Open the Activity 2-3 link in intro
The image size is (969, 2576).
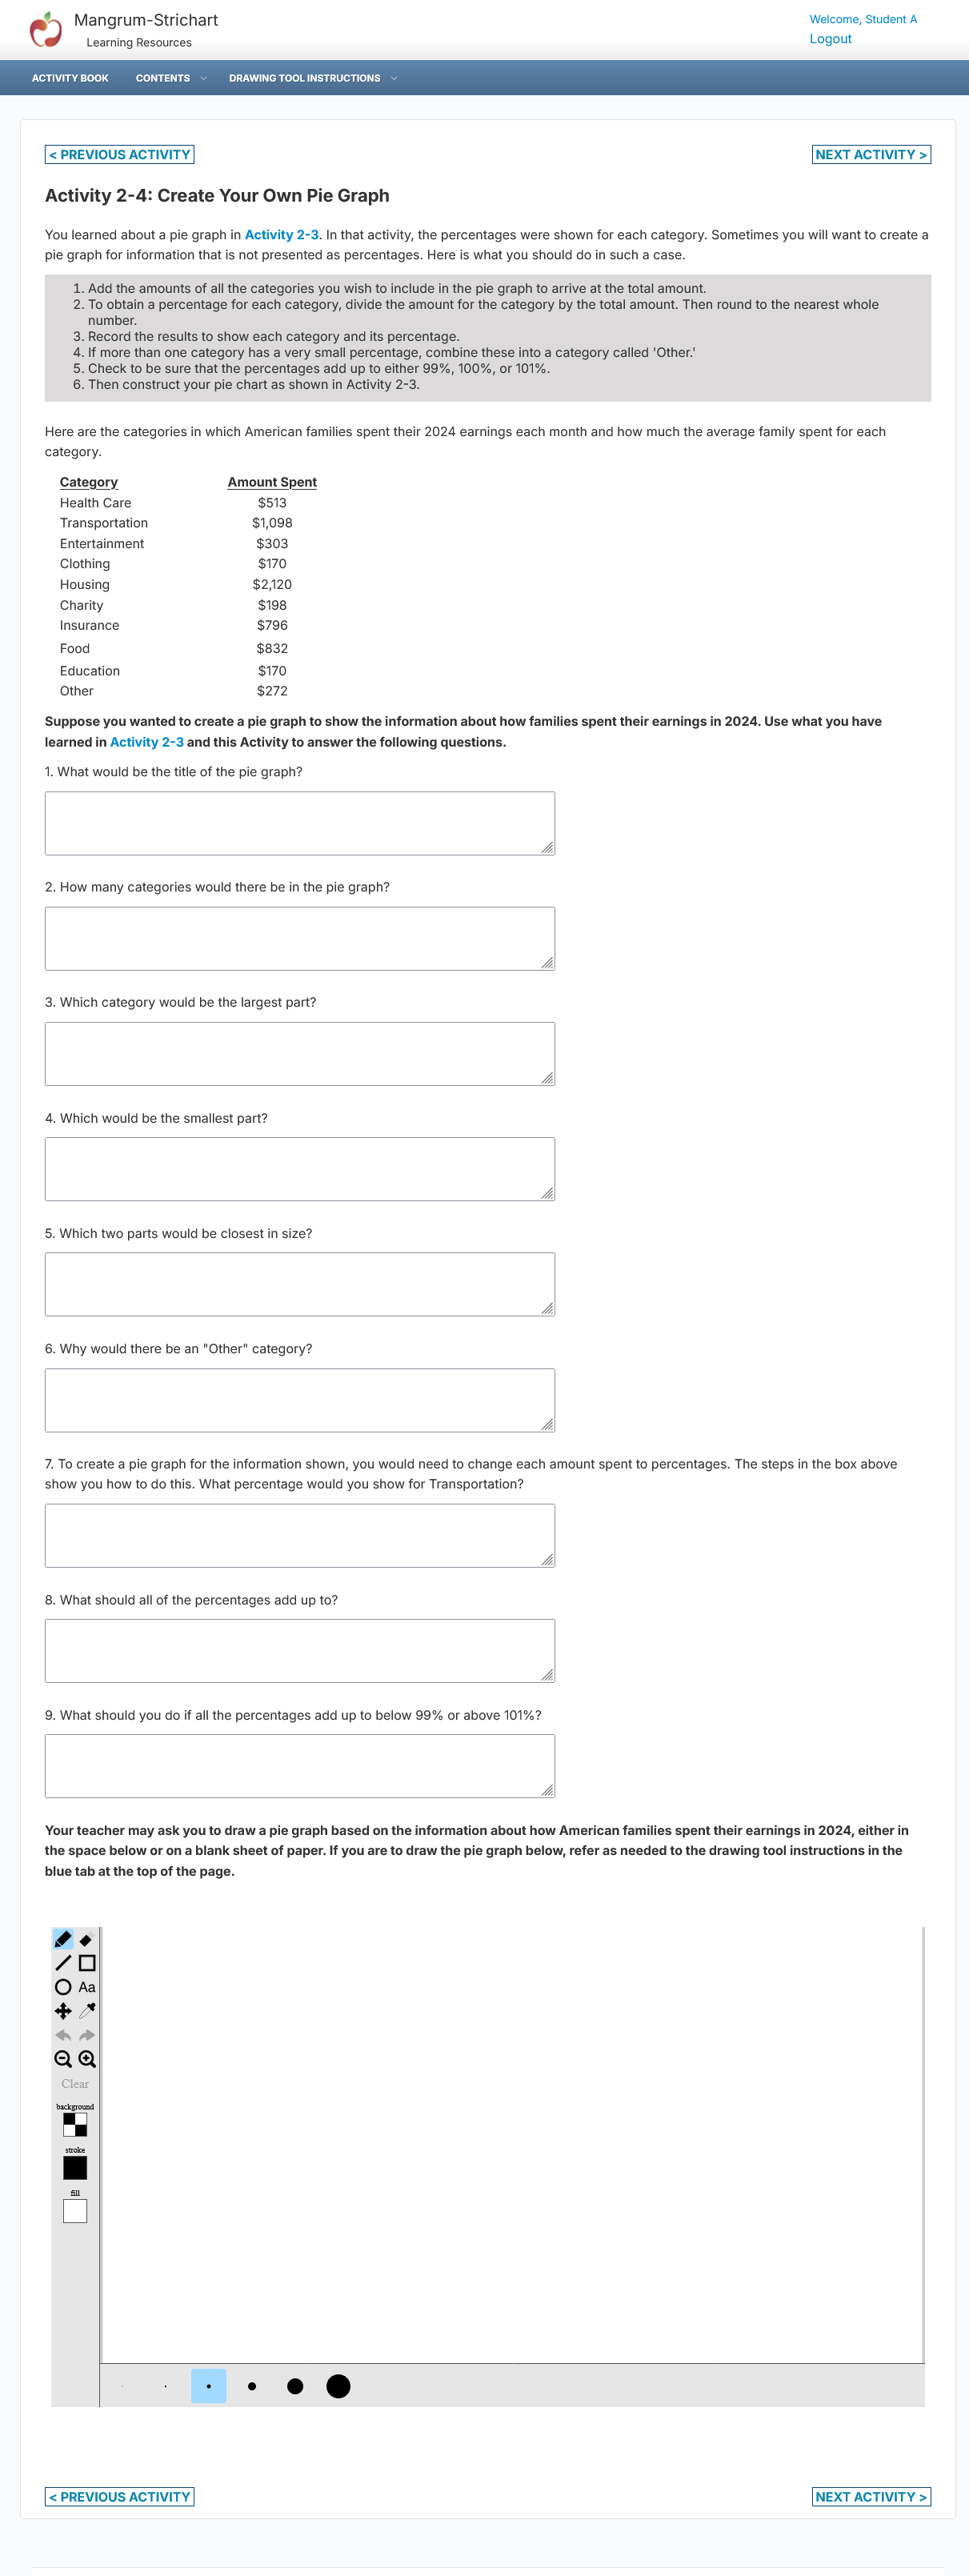click(x=282, y=235)
